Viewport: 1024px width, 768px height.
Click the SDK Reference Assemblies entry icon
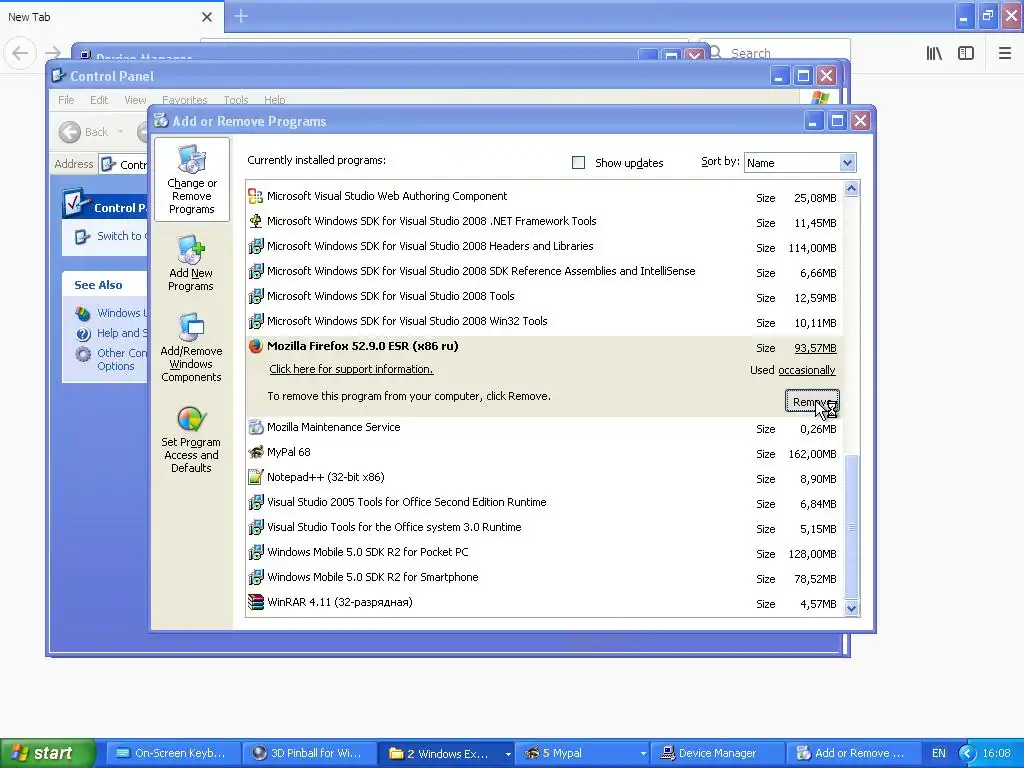(256, 271)
